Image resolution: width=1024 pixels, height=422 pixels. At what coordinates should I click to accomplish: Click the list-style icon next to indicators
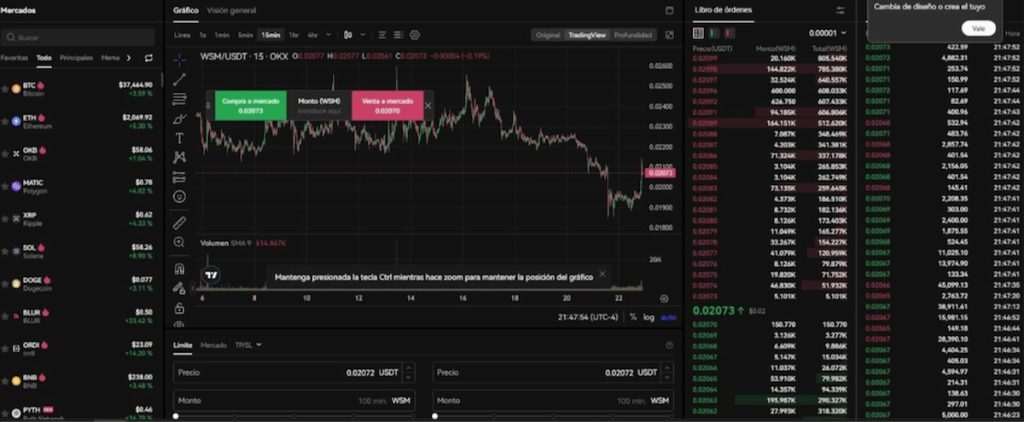pyautogui.click(x=398, y=35)
